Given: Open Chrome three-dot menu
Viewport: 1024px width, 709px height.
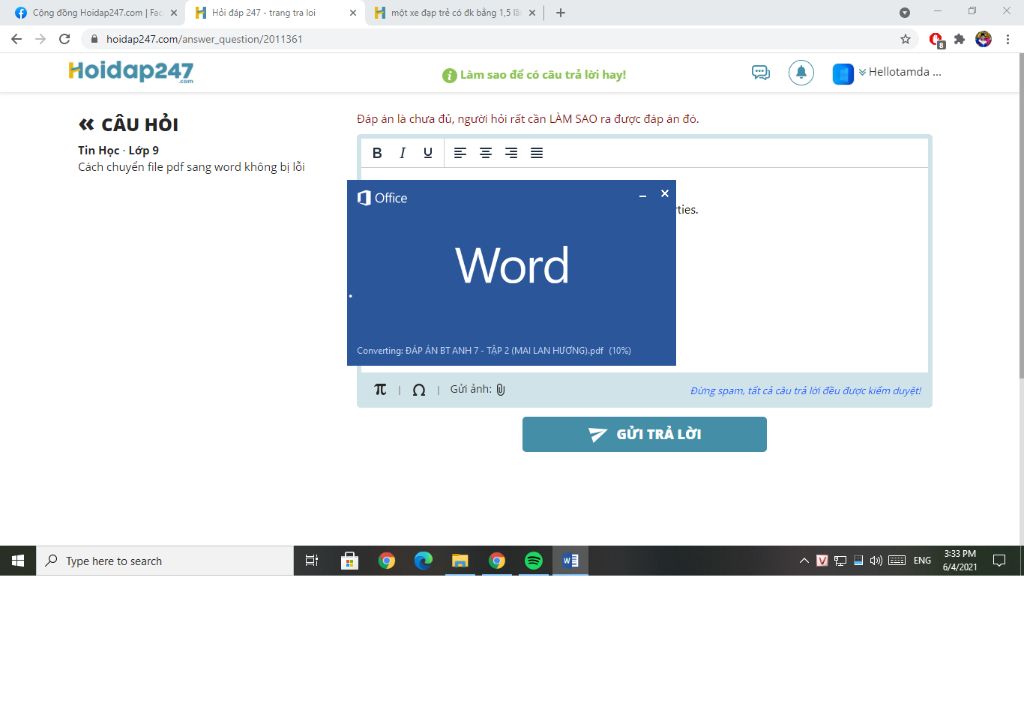Looking at the screenshot, I should coord(1008,39).
